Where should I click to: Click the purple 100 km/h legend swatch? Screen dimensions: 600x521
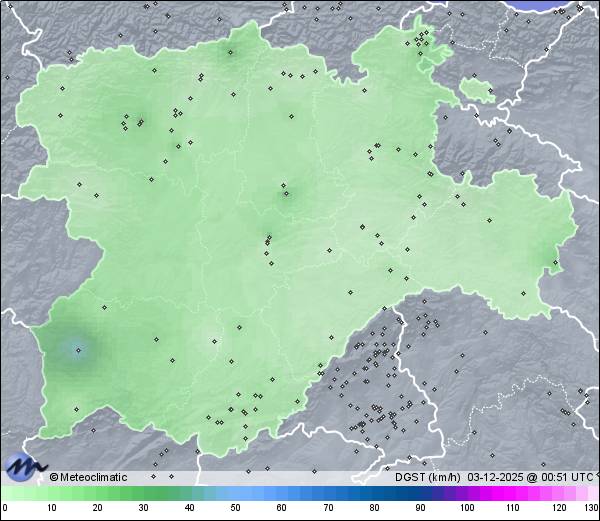[466, 494]
